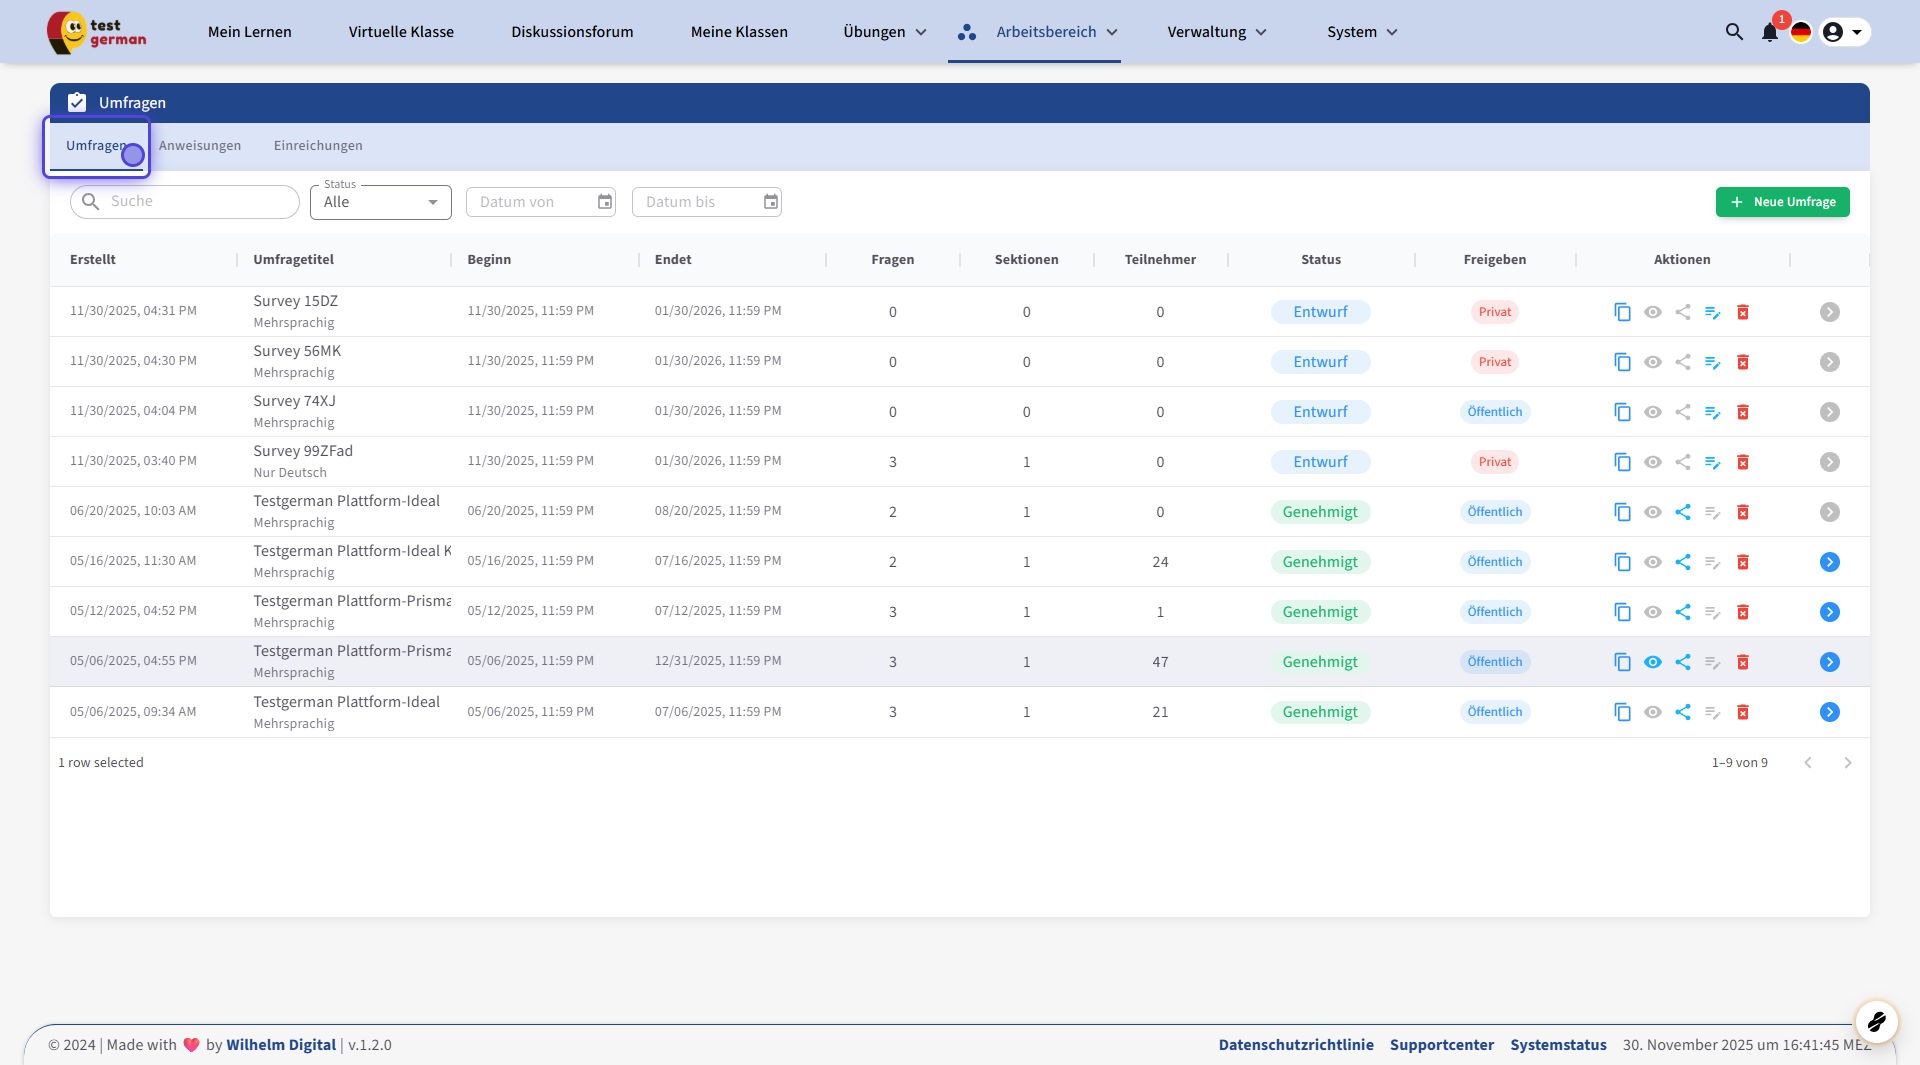Image resolution: width=1920 pixels, height=1065 pixels.
Task: Open notifications bell
Action: point(1769,32)
